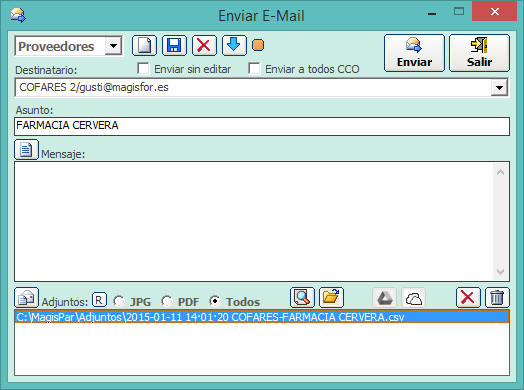Delete the attachments with the trash can icon
524x390 pixels.
[x=497, y=297]
